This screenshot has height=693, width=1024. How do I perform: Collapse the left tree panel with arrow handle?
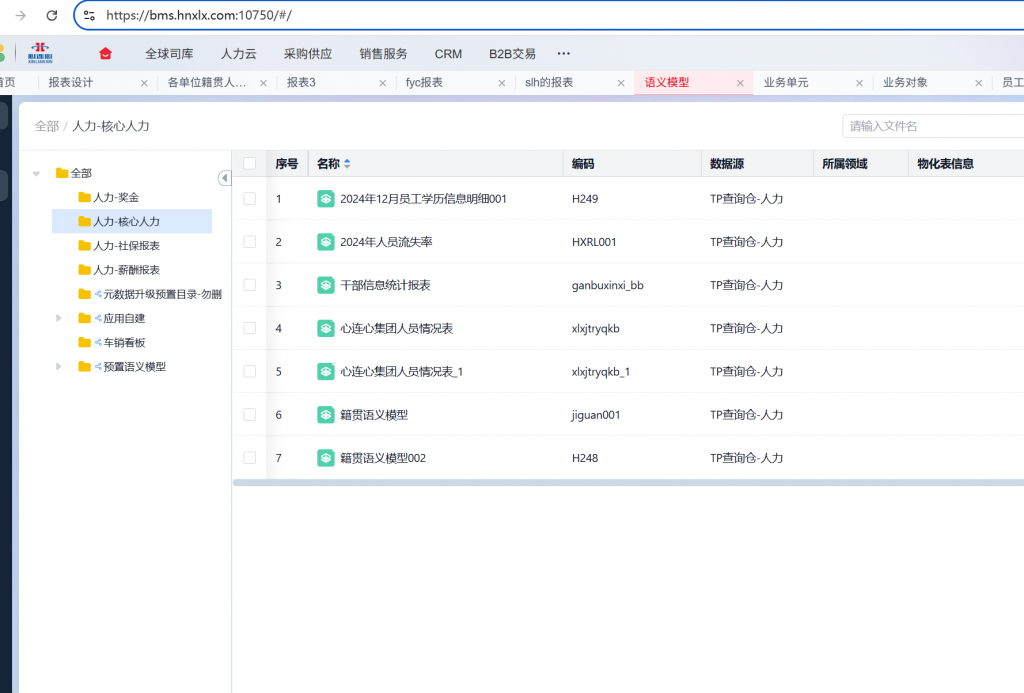(x=224, y=178)
